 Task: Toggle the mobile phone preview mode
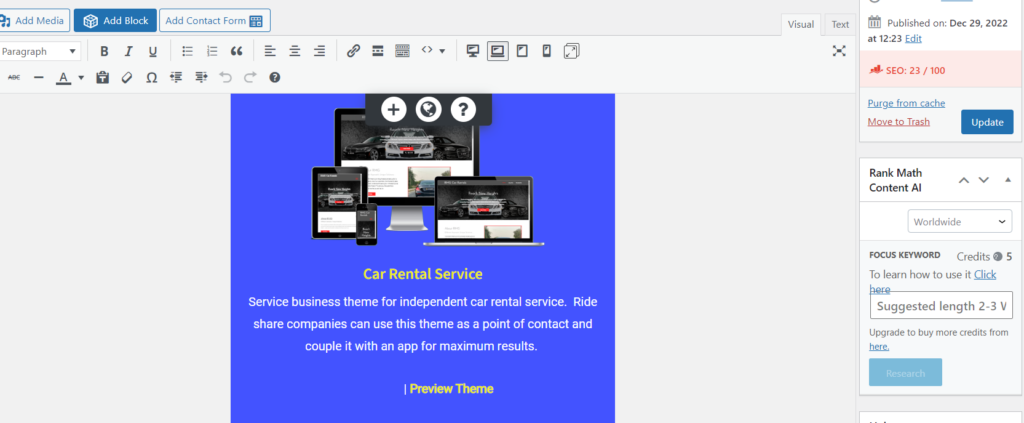546,51
